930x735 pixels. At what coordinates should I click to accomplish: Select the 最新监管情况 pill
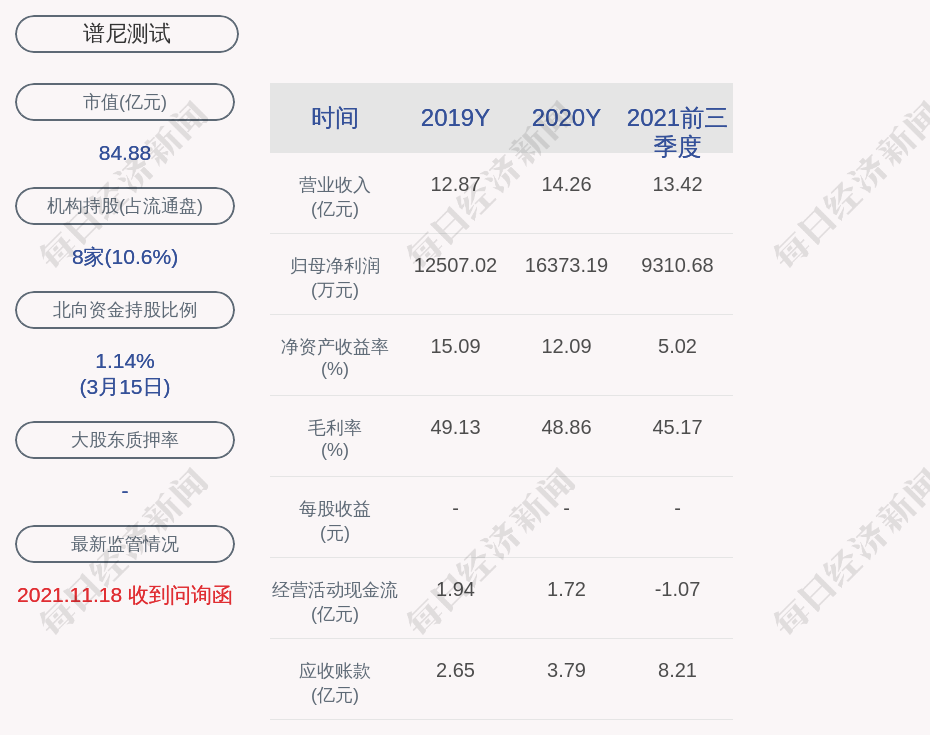[x=125, y=544]
